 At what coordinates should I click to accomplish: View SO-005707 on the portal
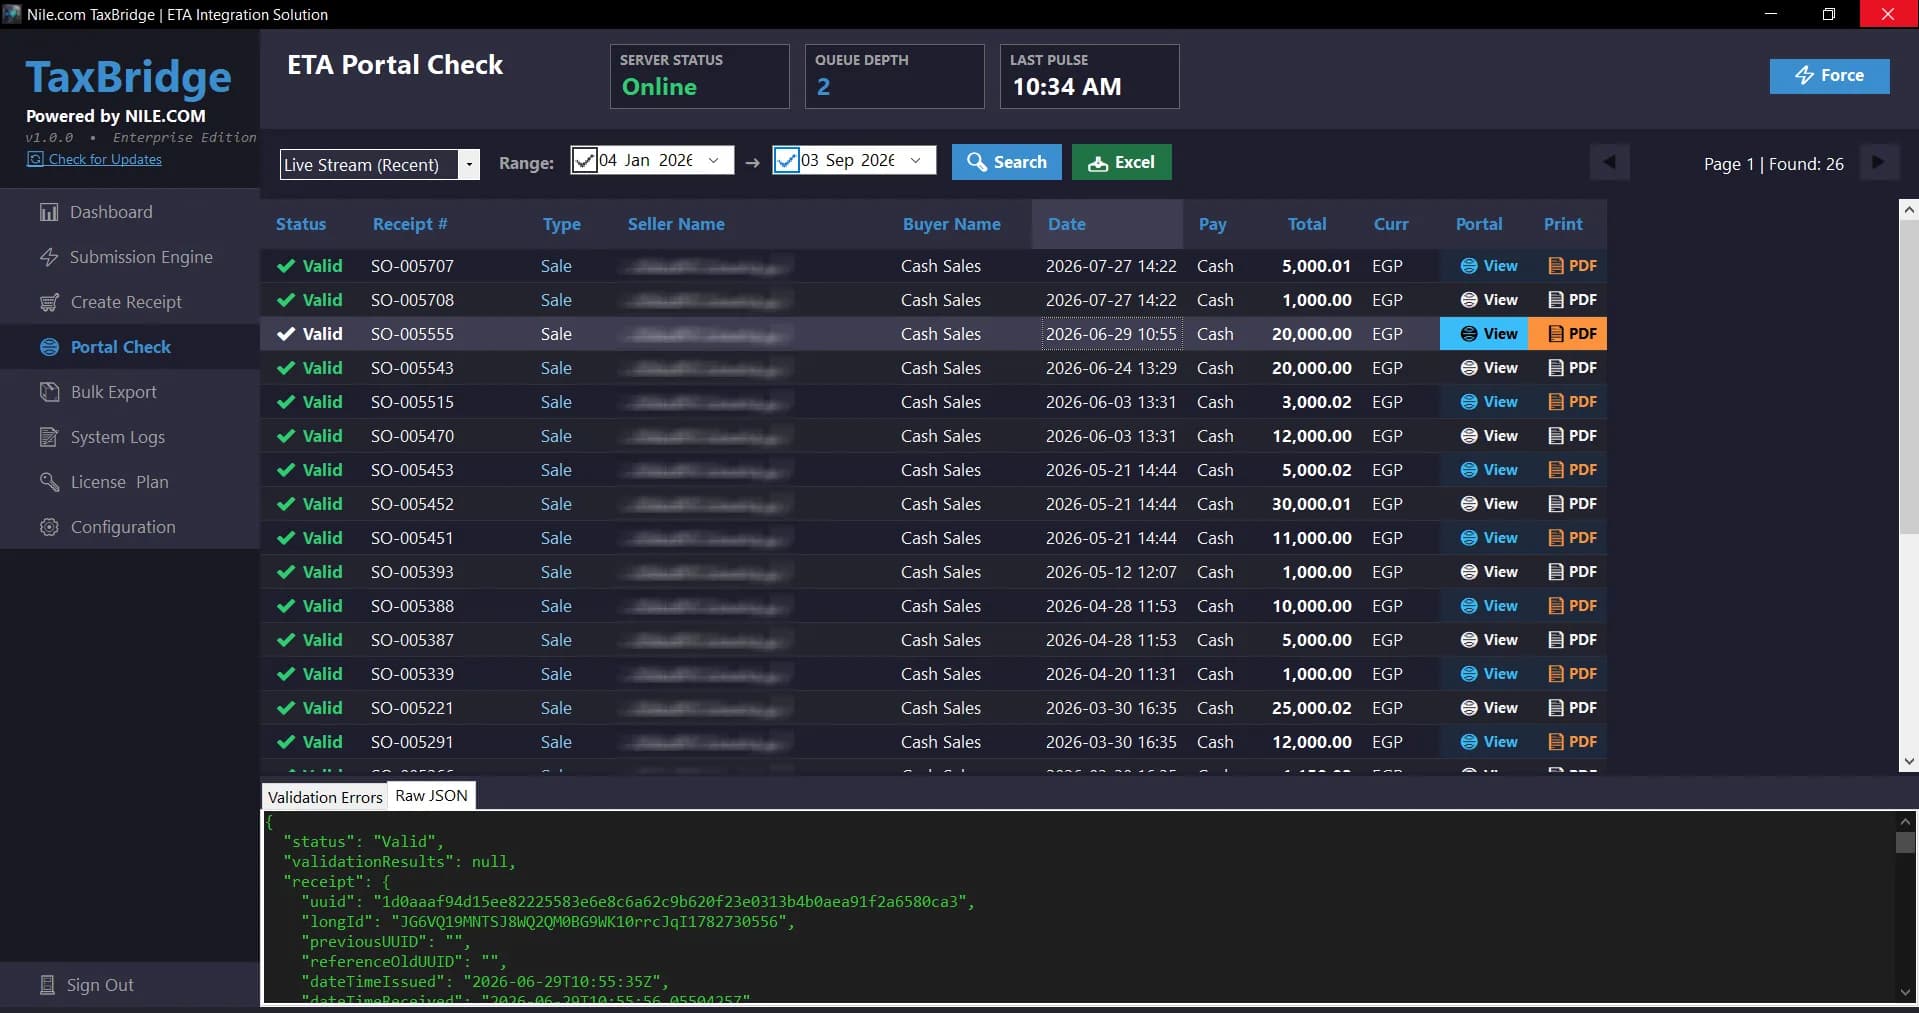pyautogui.click(x=1489, y=266)
